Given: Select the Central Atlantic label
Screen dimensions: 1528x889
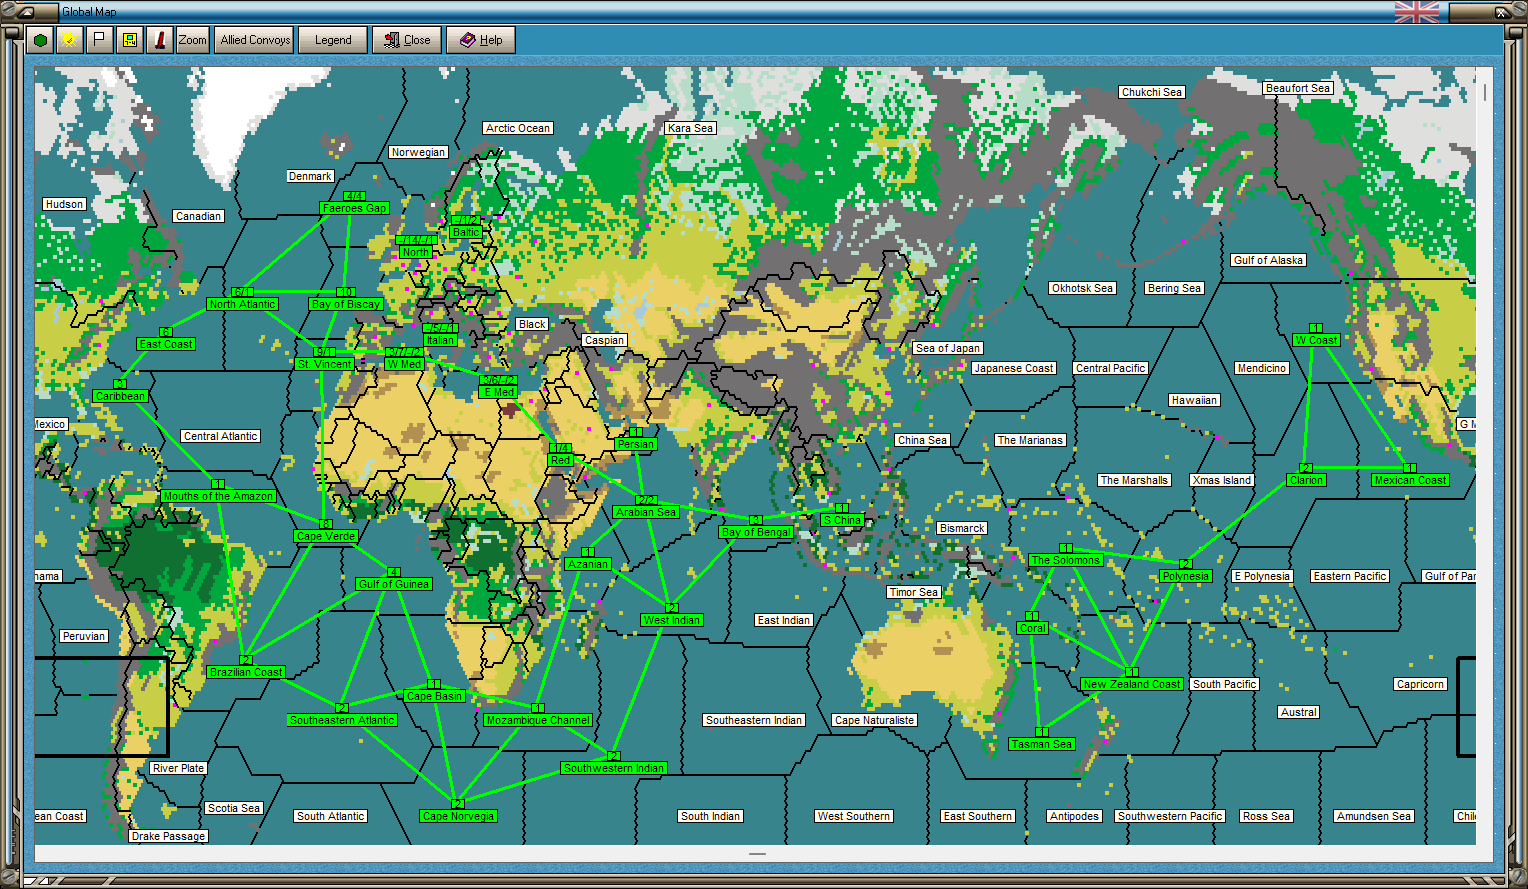Looking at the screenshot, I should [x=221, y=436].
